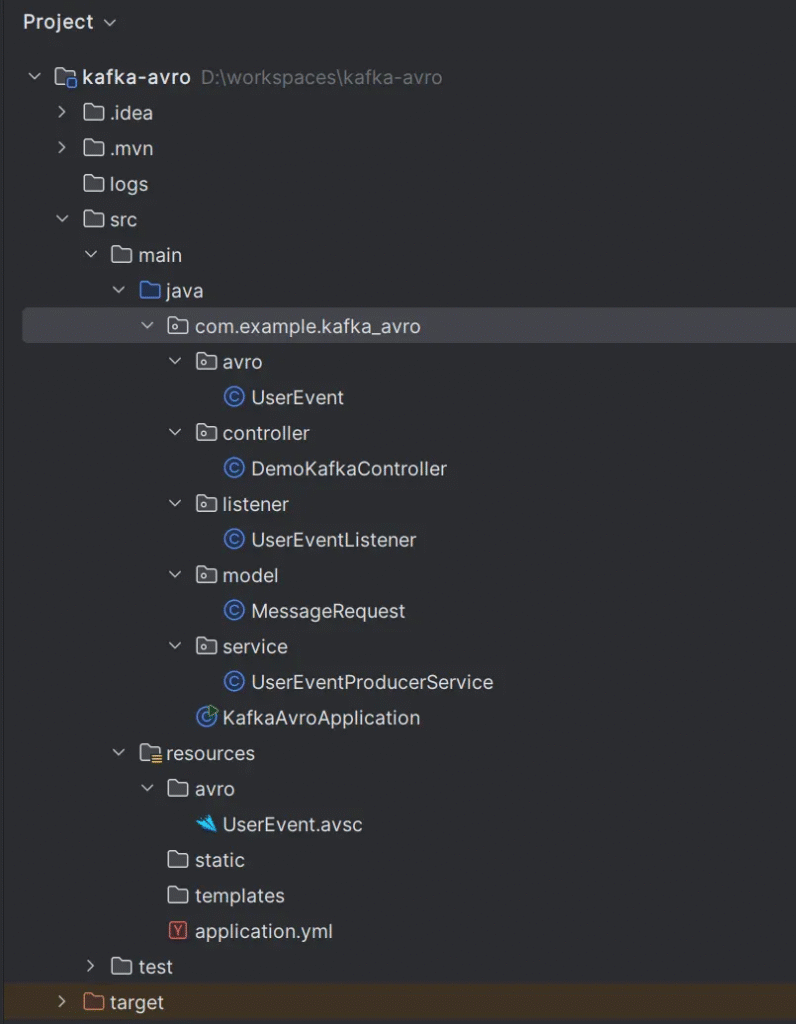
Task: Expand the test folder
Action: tap(91, 966)
